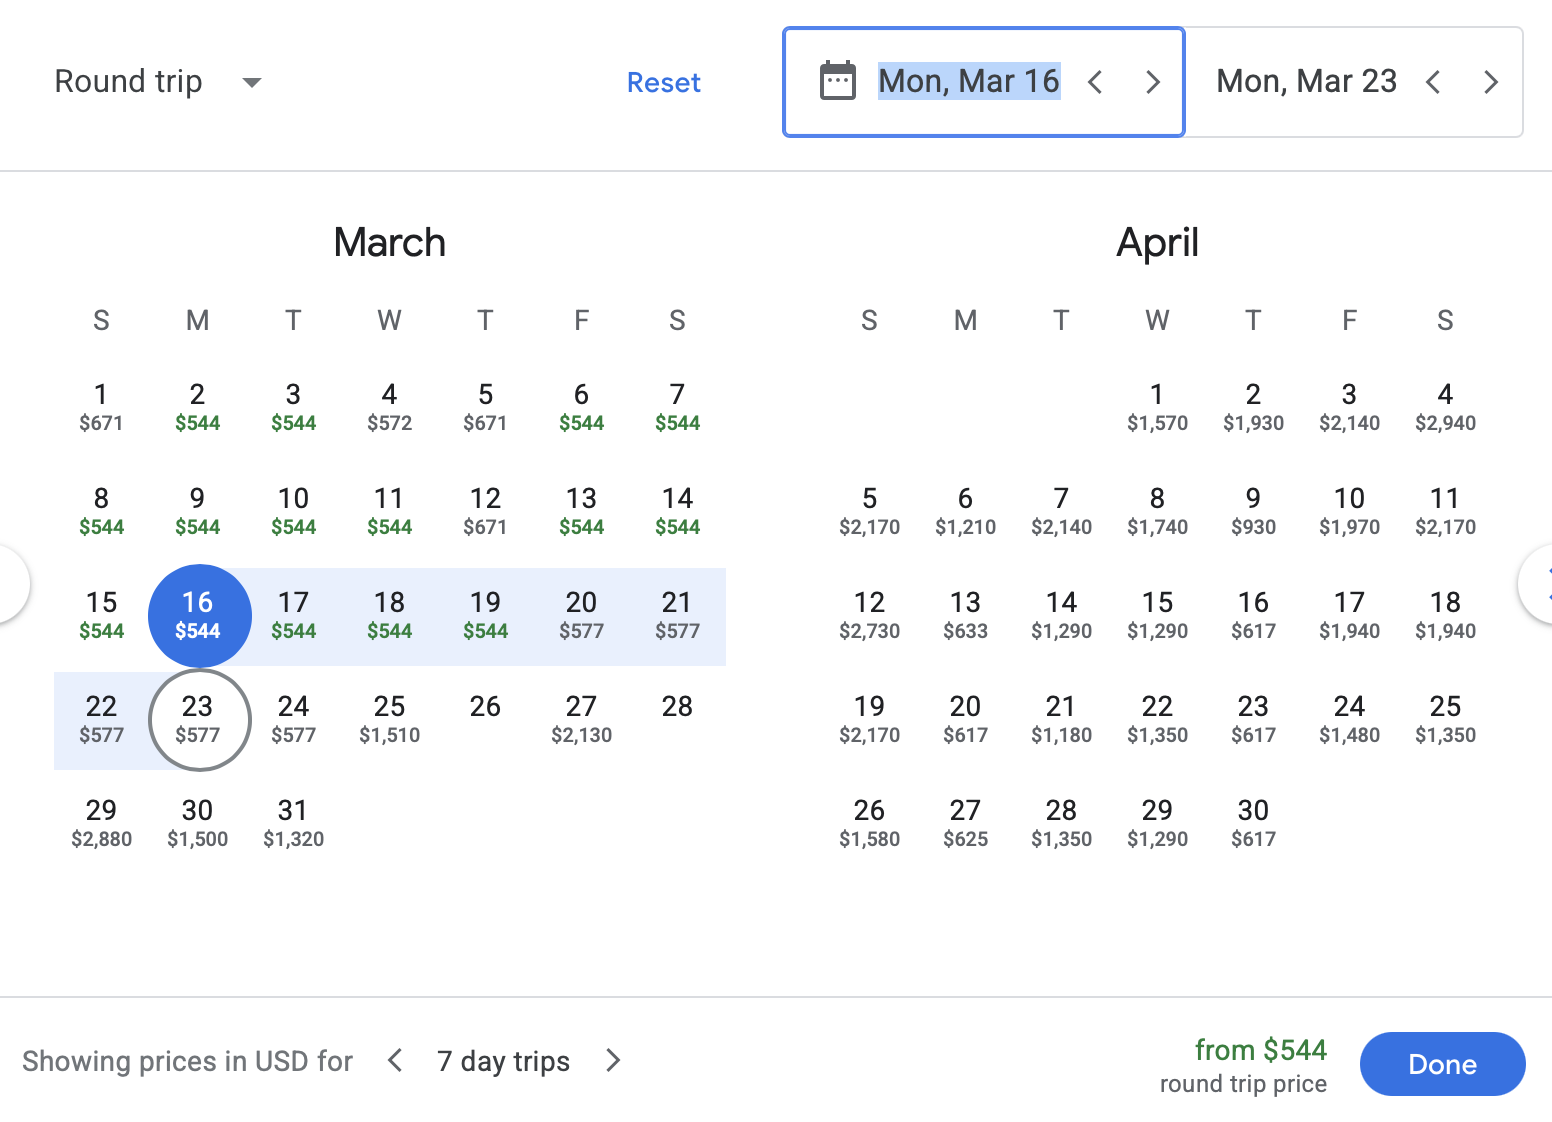Advance the departure date with its forward arrow

pyautogui.click(x=1152, y=82)
